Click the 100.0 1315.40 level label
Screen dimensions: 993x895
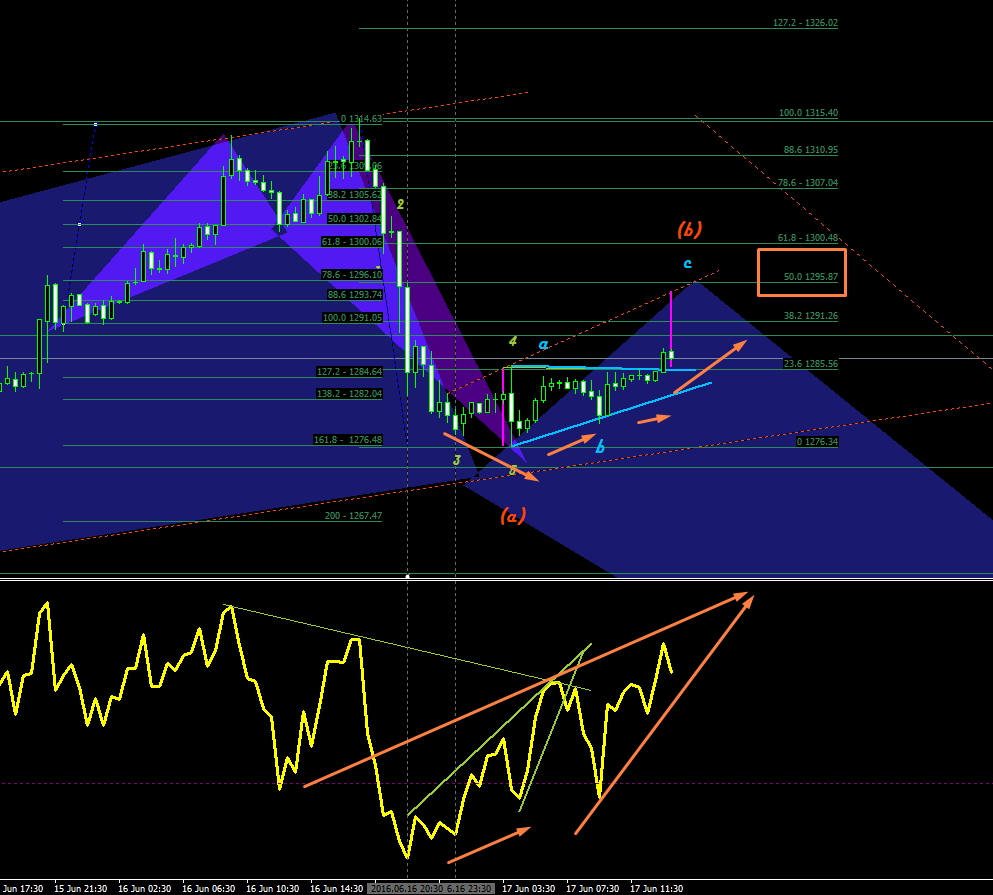click(808, 113)
